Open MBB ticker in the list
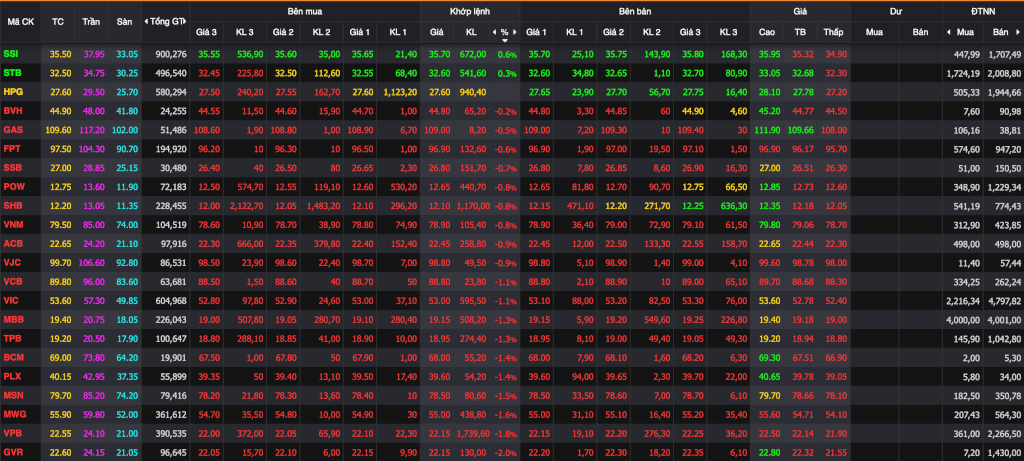Screen dimensions: 1024x461 12,319
